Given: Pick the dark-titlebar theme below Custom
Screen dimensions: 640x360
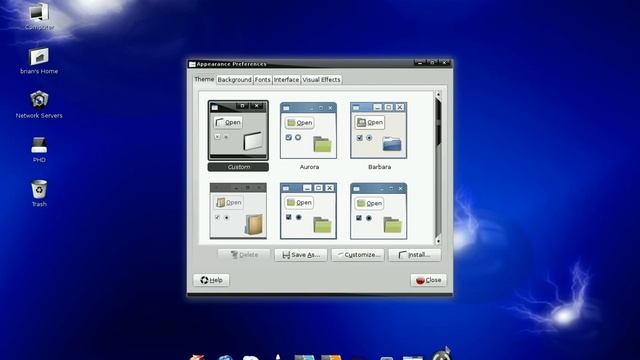Looking at the screenshot, I should pyautogui.click(x=238, y=211).
